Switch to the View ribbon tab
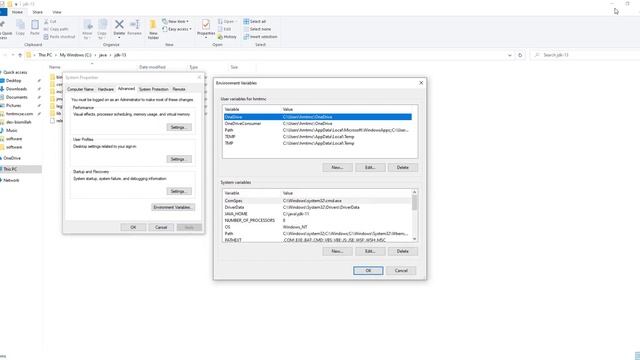 [x=57, y=12]
